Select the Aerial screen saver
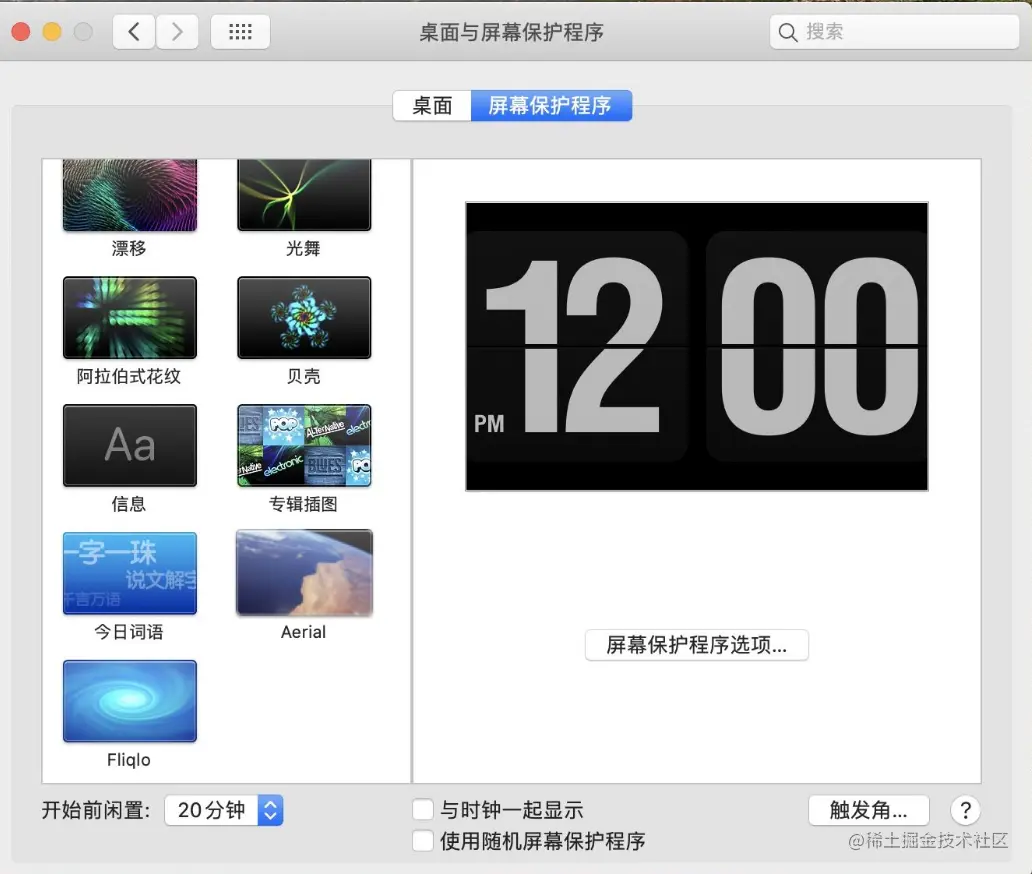The width and height of the screenshot is (1032, 874). click(x=303, y=573)
